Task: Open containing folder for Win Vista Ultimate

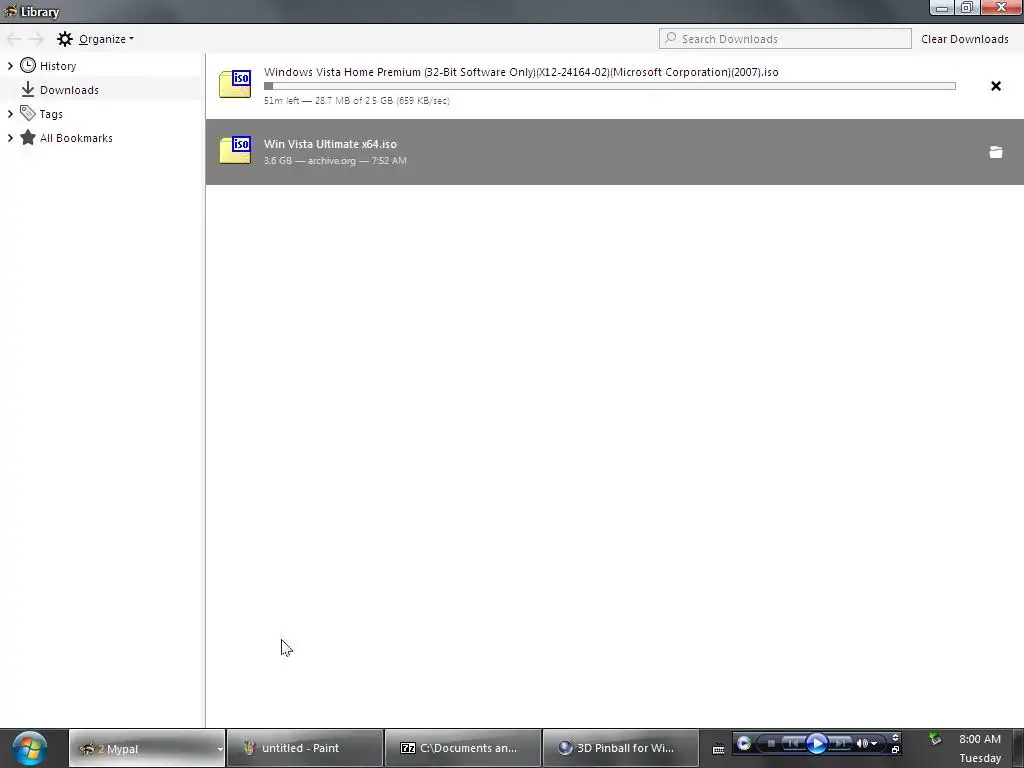Action: pos(996,152)
